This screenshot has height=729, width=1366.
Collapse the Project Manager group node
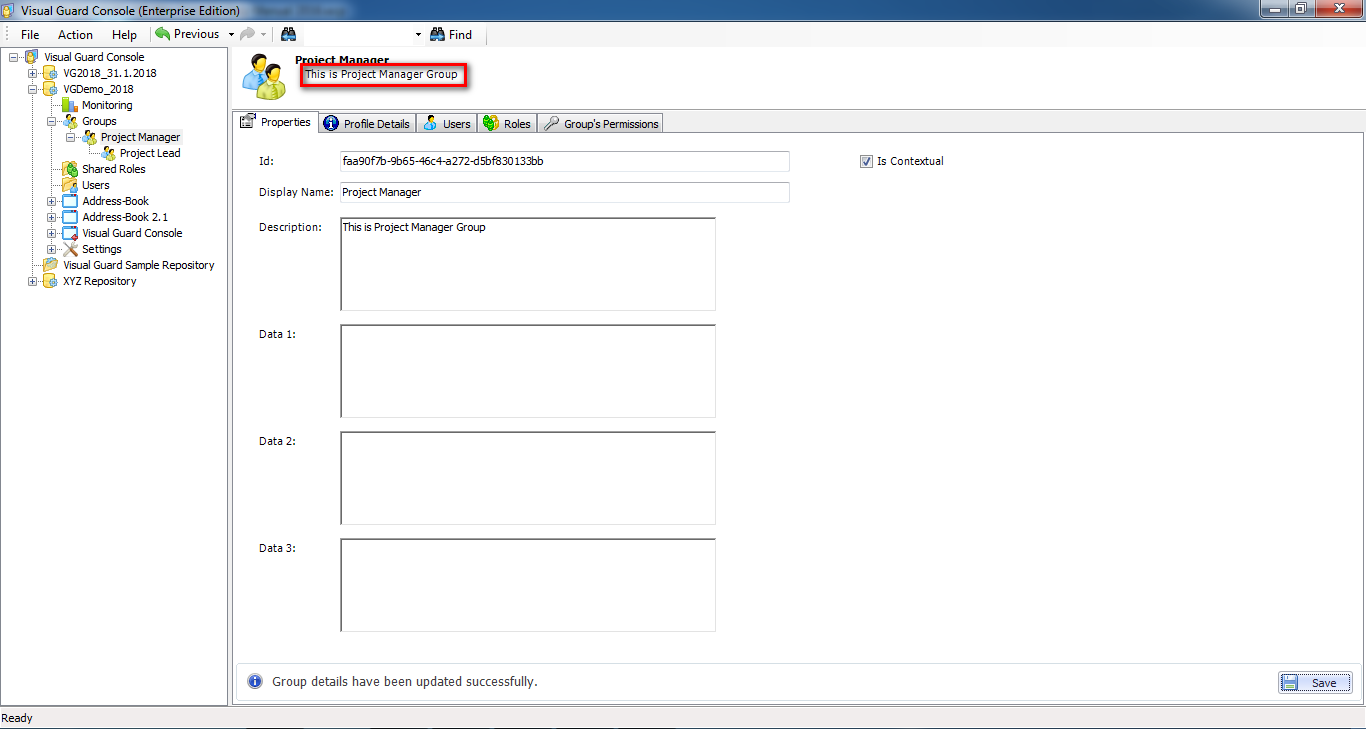(x=71, y=137)
